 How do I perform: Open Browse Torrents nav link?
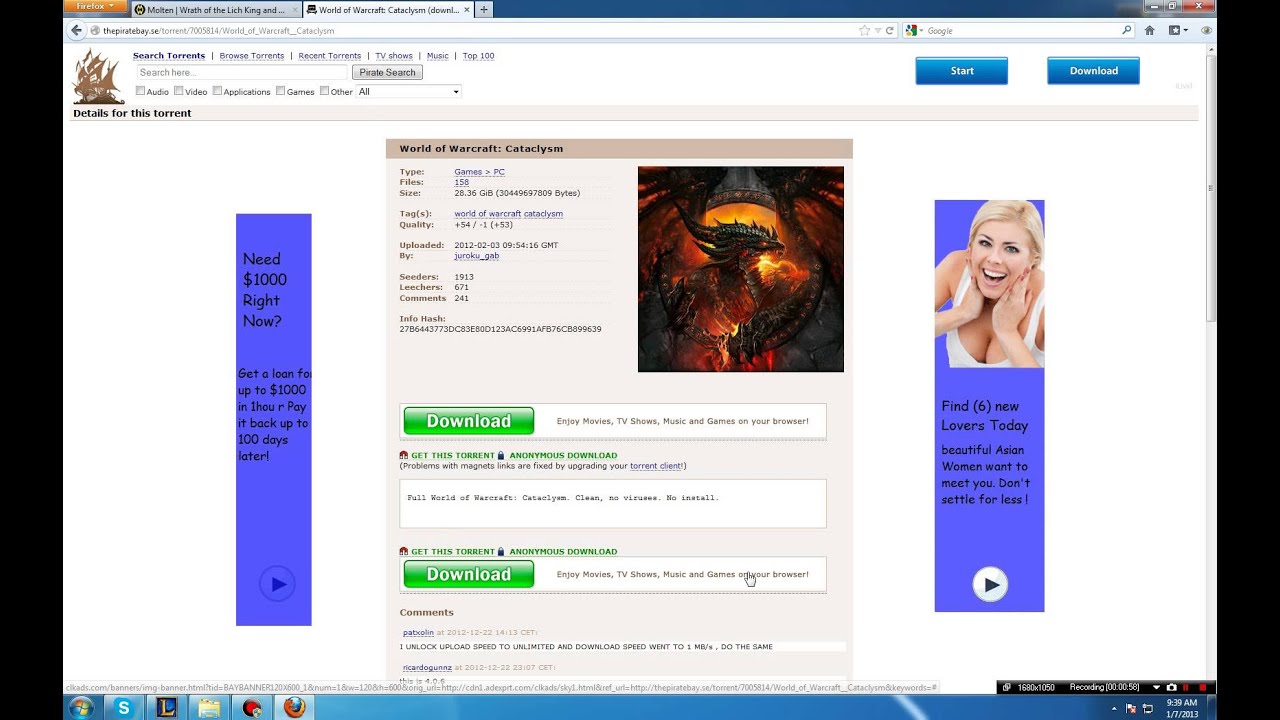252,56
